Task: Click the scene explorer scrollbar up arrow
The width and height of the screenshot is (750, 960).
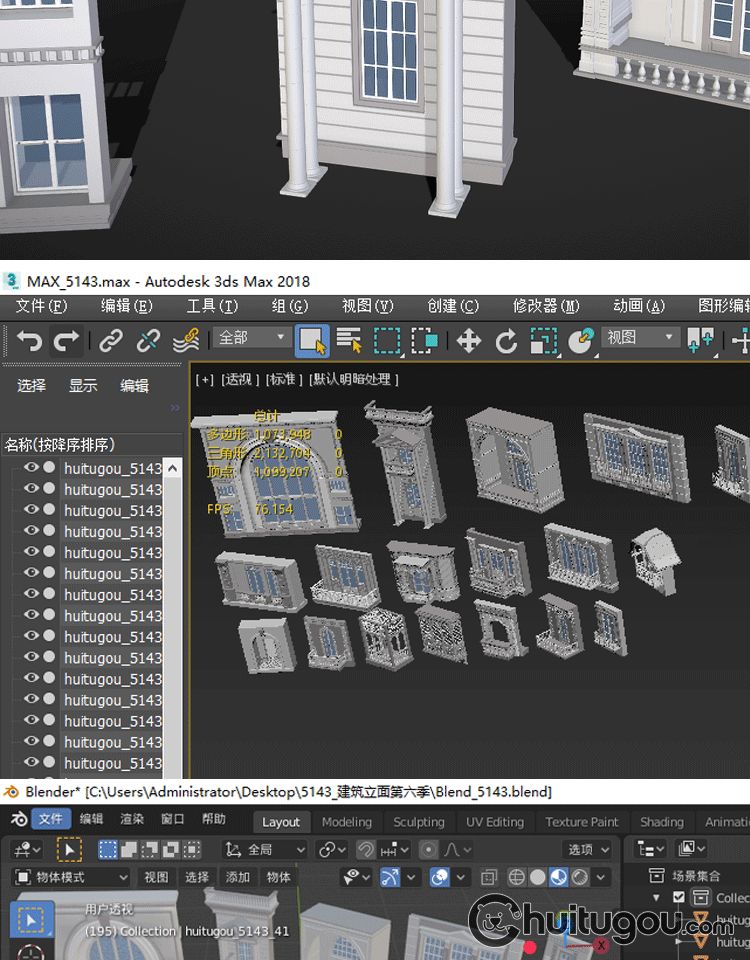Action: click(172, 468)
